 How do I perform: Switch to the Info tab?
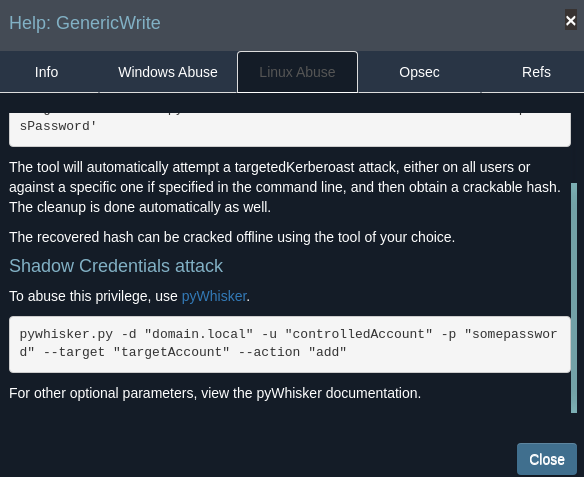click(x=47, y=72)
